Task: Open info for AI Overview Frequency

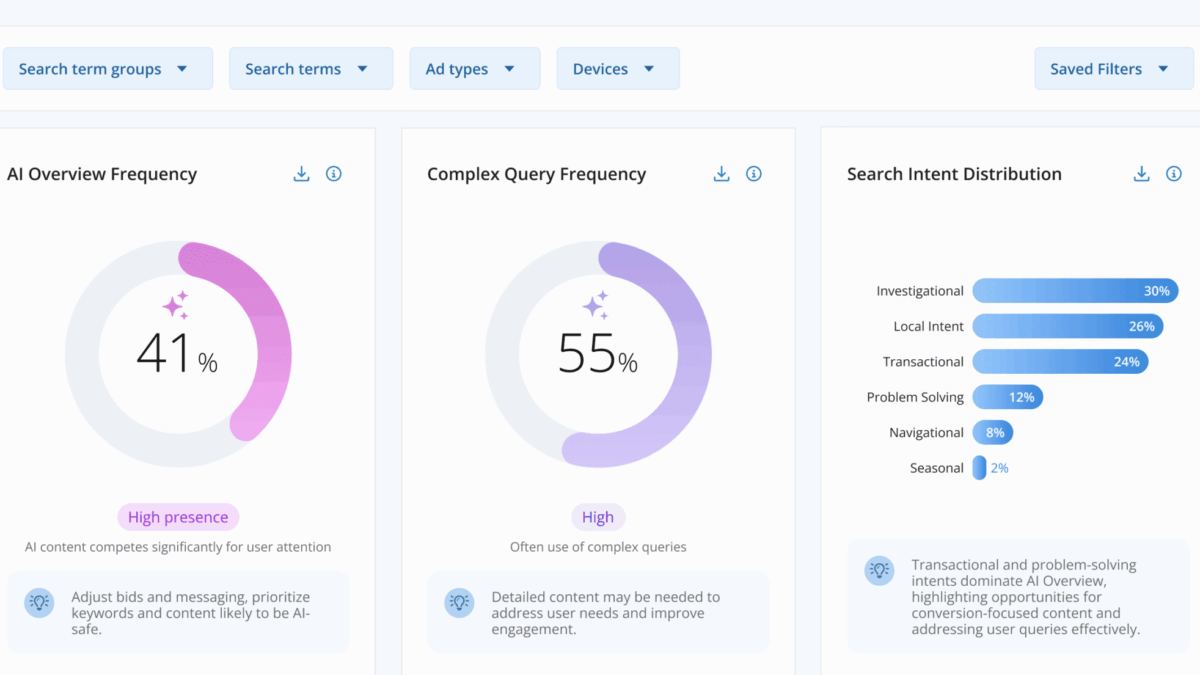Action: pos(334,174)
